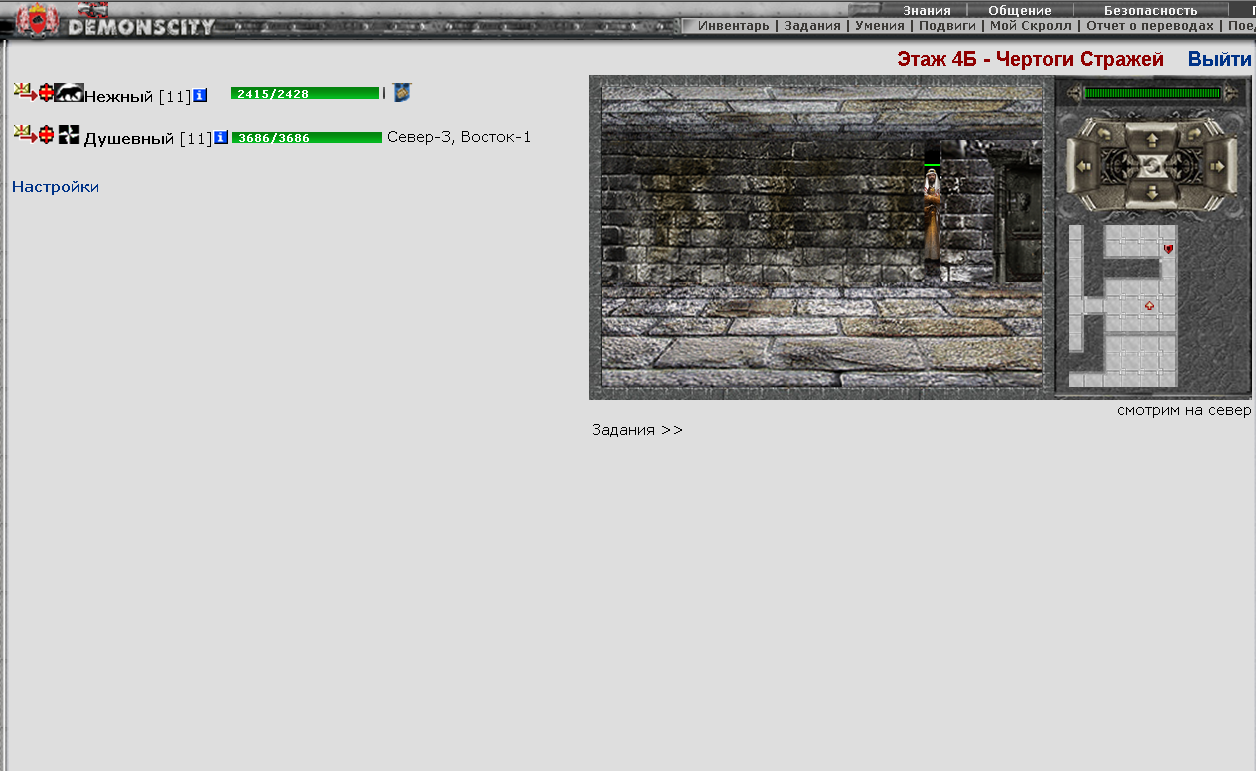Click the Demonscity crest logo
This screenshot has height=772, width=1256.
(38, 21)
